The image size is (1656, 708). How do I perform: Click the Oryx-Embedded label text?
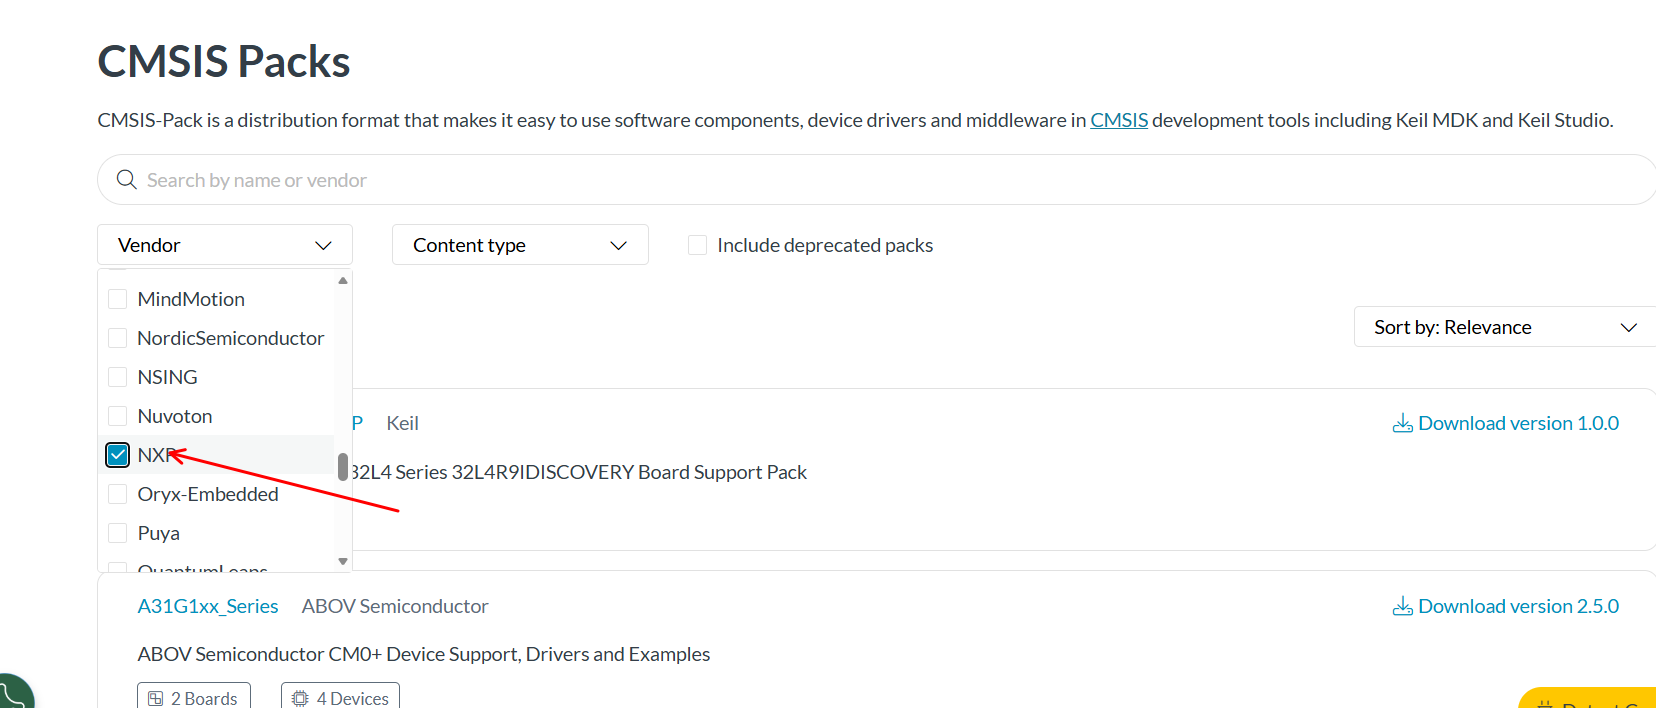(x=208, y=494)
